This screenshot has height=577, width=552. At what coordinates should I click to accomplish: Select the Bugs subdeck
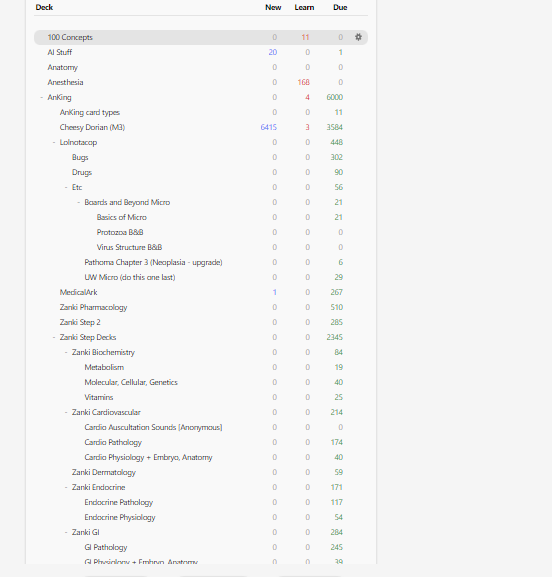tap(80, 157)
